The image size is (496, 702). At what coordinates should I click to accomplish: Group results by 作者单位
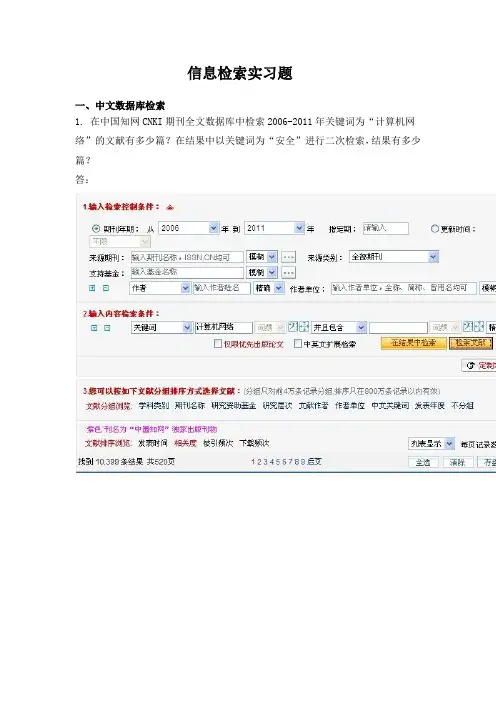tap(350, 406)
